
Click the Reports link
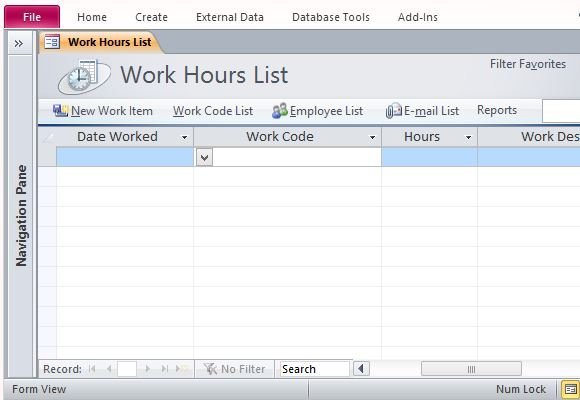pos(497,110)
